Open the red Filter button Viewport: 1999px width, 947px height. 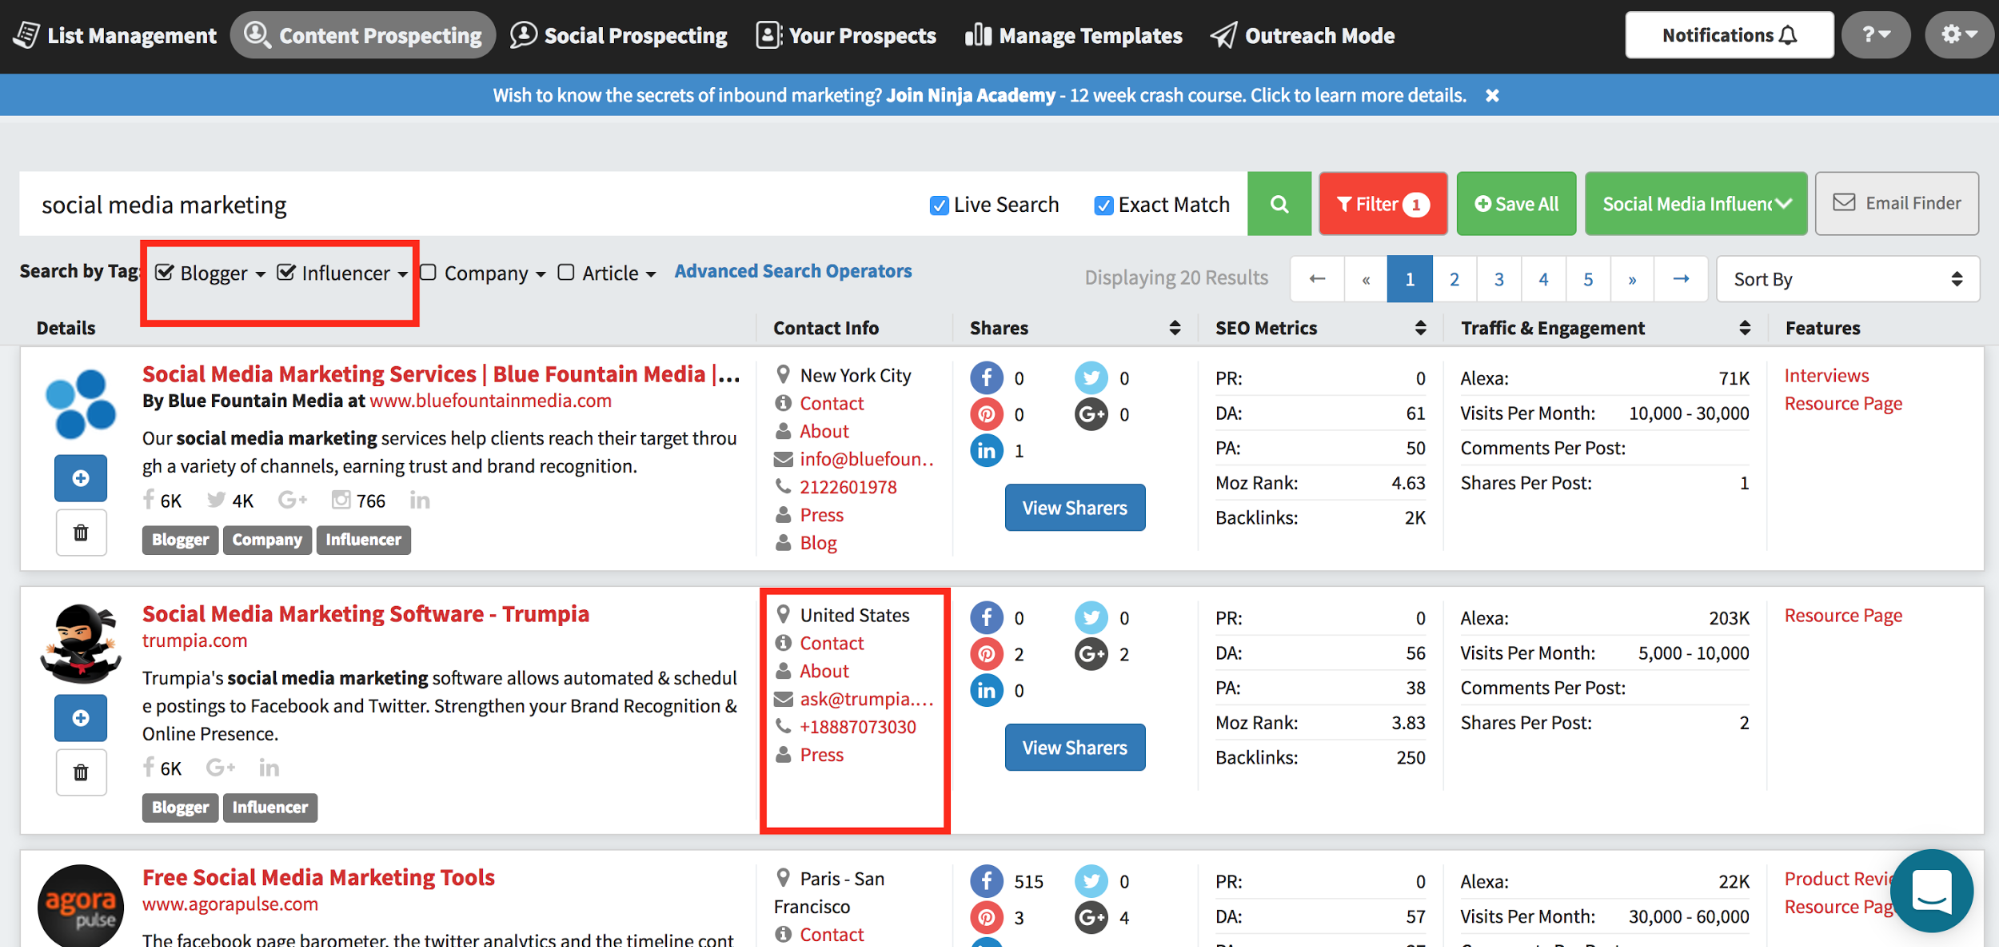point(1383,204)
